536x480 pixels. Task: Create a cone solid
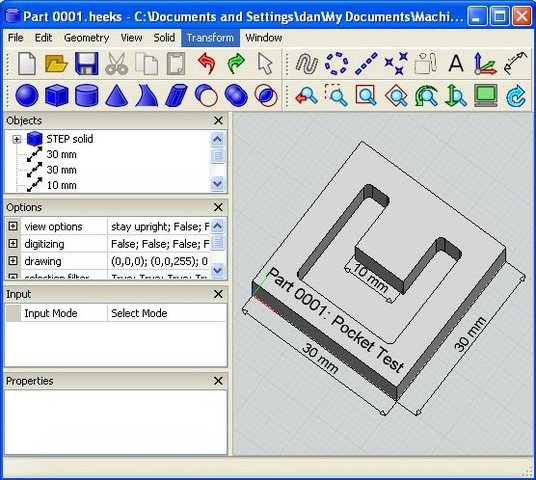click(x=117, y=95)
